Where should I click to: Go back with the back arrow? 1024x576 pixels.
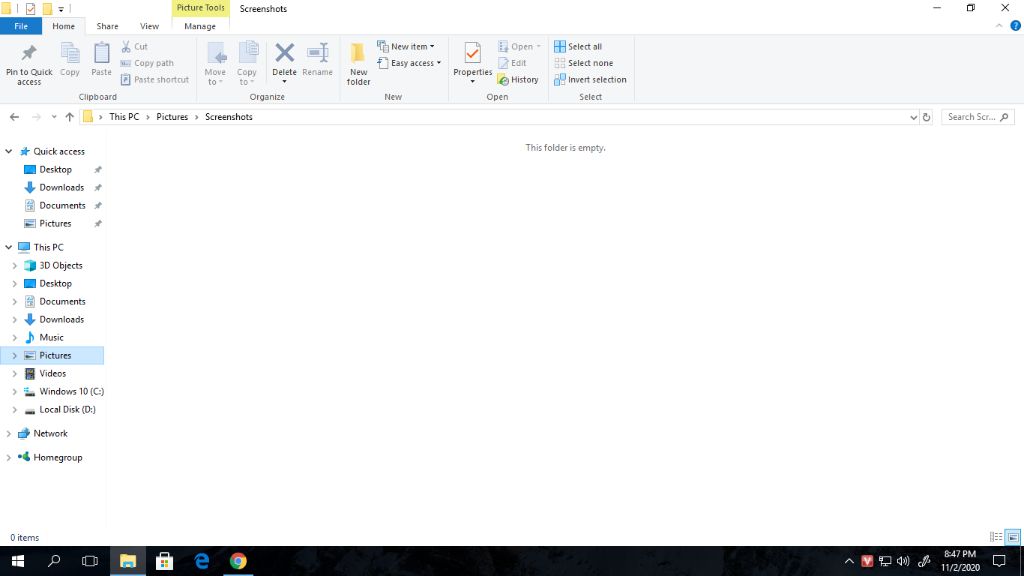tap(14, 117)
